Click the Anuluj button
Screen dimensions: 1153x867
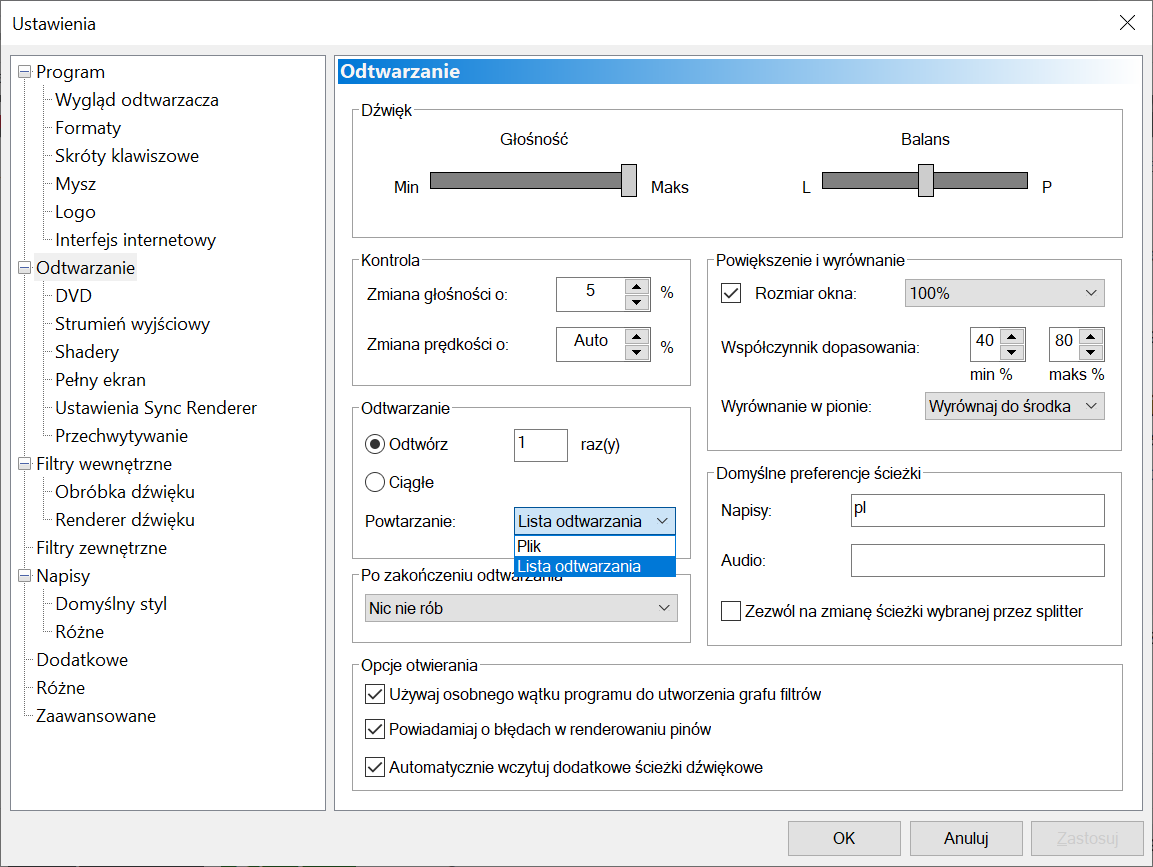point(966,838)
